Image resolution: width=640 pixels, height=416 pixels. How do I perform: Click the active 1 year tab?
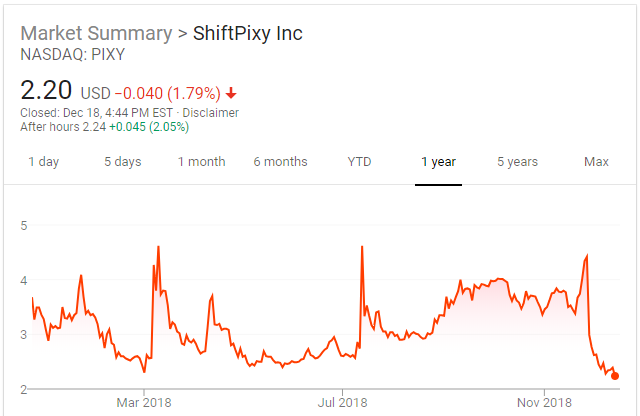coord(437,162)
